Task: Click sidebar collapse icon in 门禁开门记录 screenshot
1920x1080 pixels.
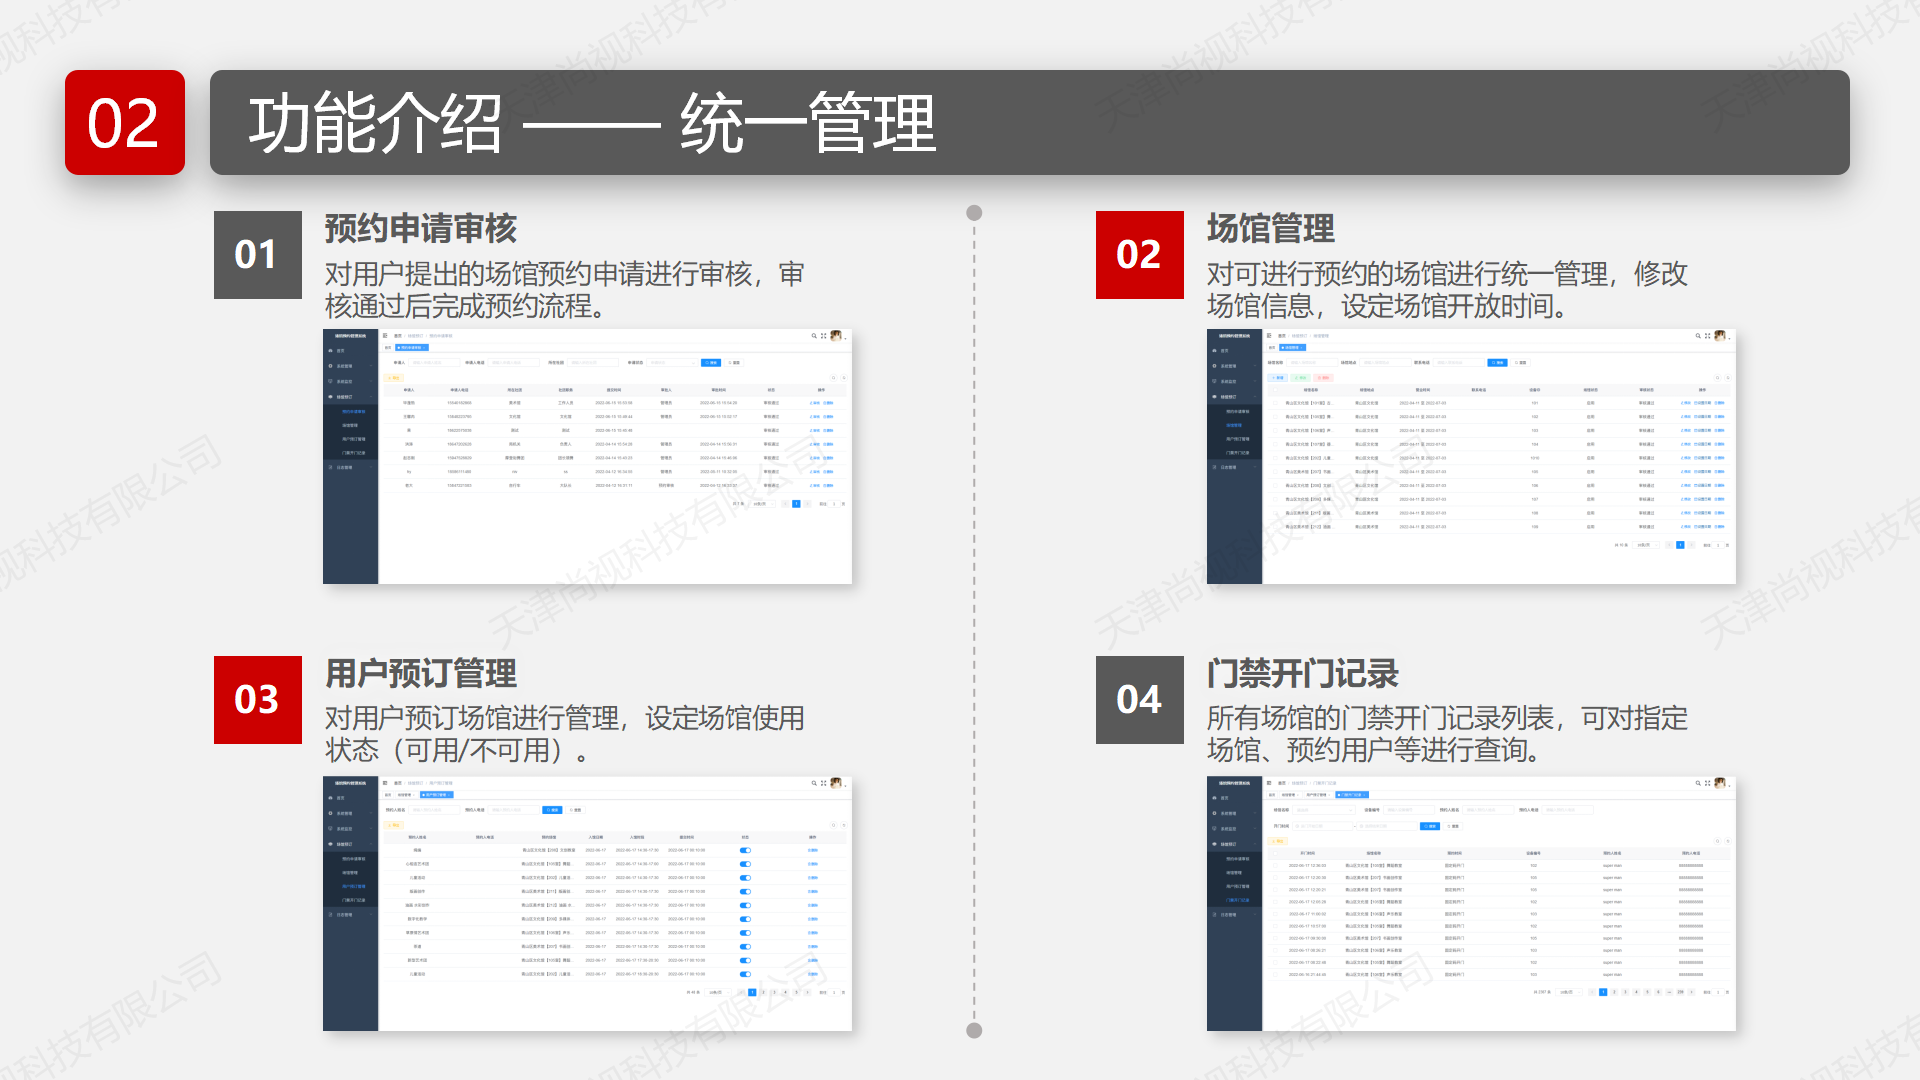Action: (1269, 783)
